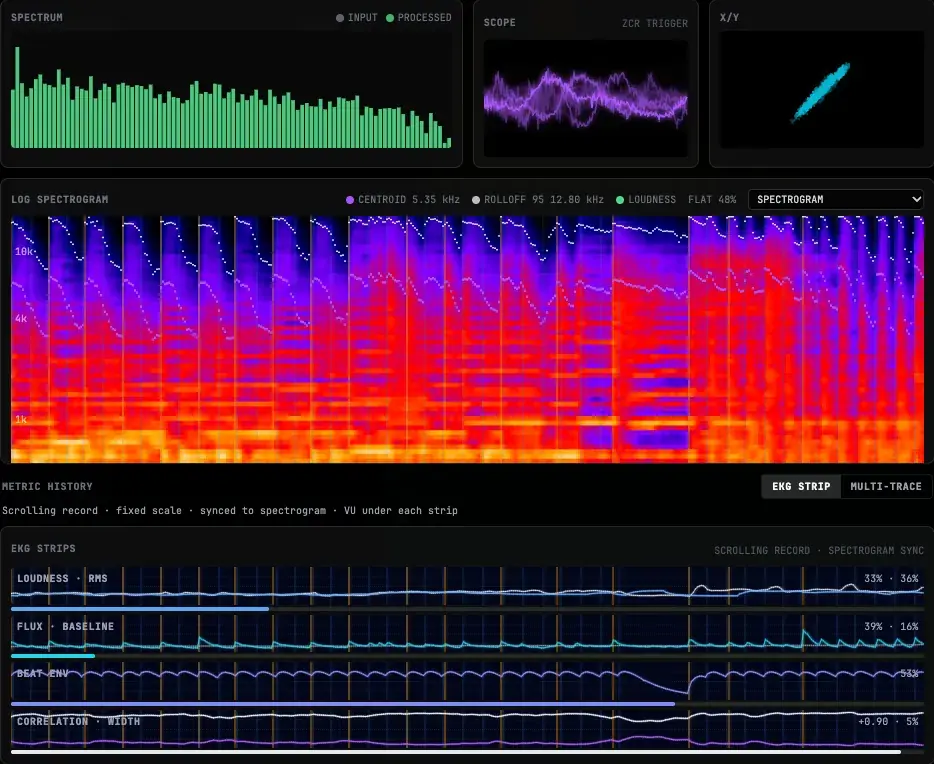
Task: Click the LOUDNESS · RMS strip label
Action: 62,578
